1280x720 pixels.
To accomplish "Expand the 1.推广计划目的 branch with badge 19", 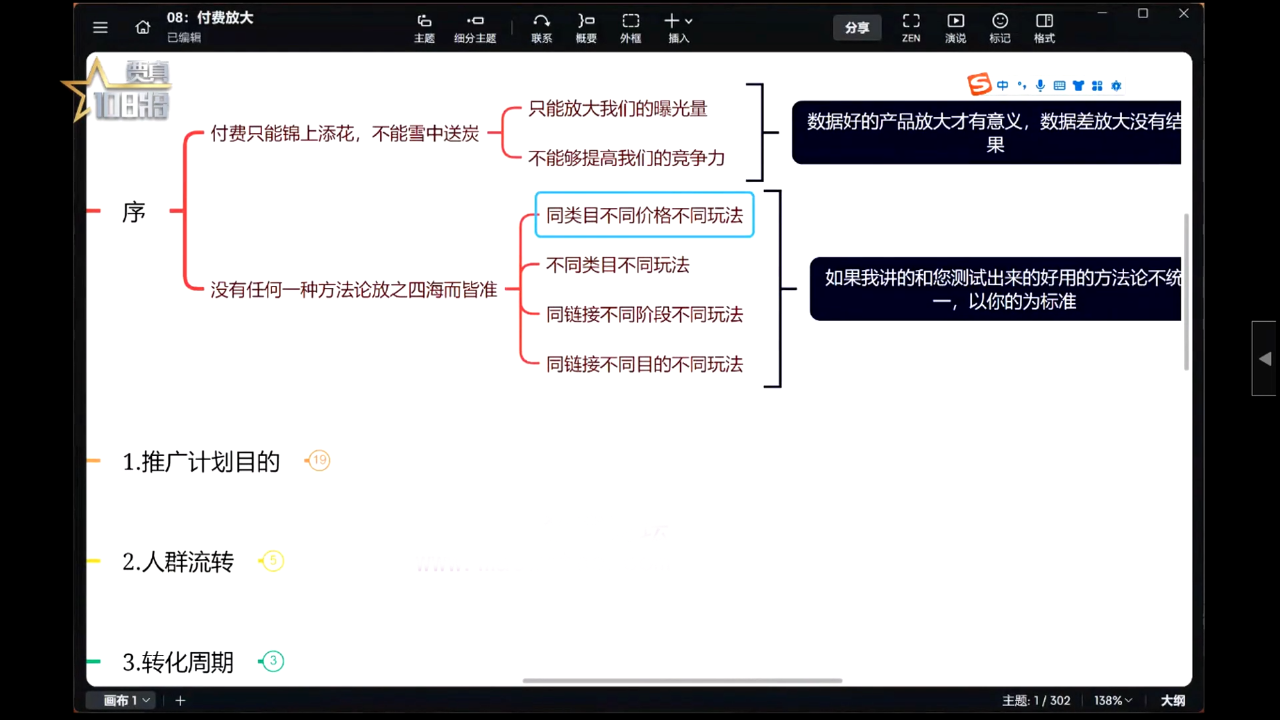I will [319, 461].
